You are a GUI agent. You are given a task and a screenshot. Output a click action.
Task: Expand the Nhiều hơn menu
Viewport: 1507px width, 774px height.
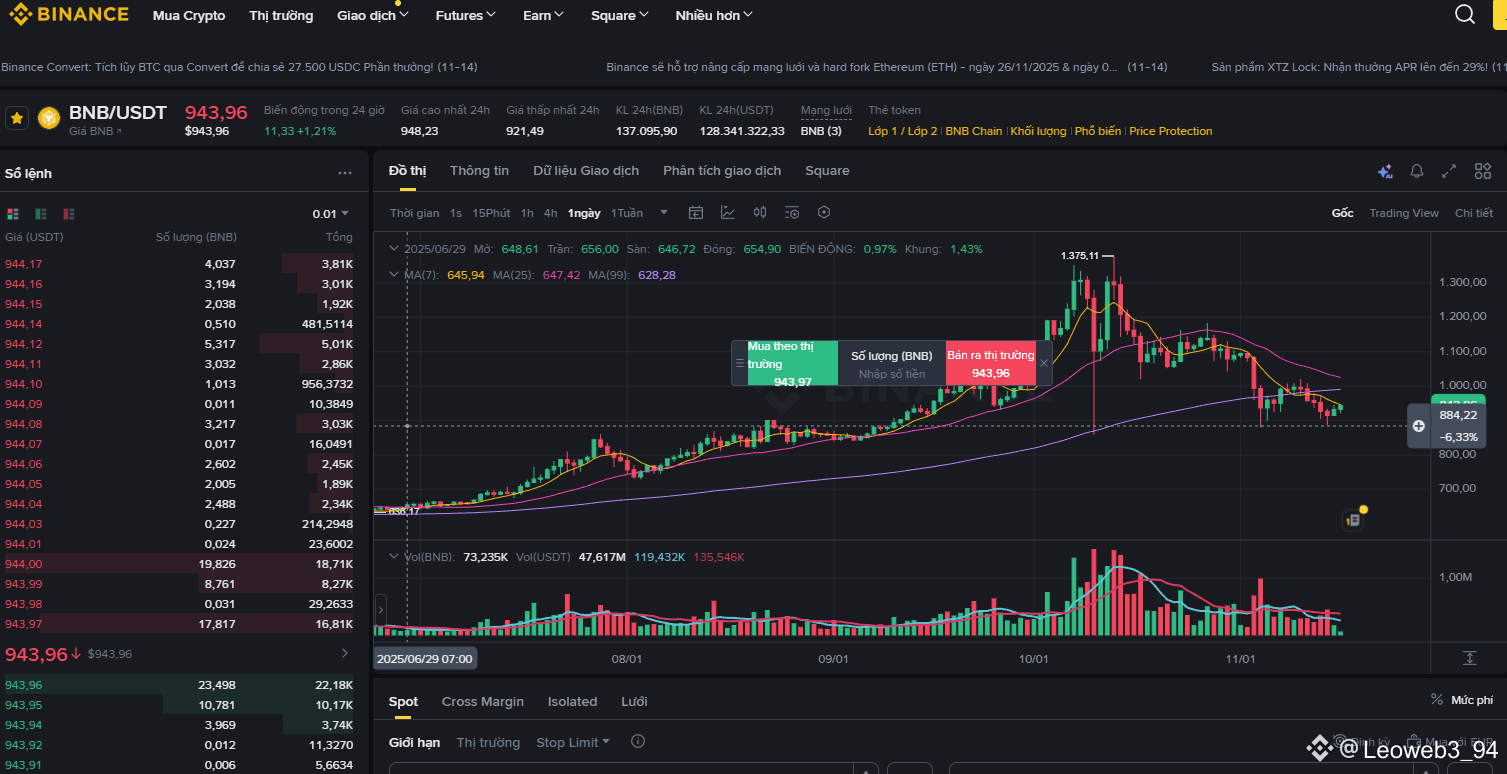click(x=714, y=15)
